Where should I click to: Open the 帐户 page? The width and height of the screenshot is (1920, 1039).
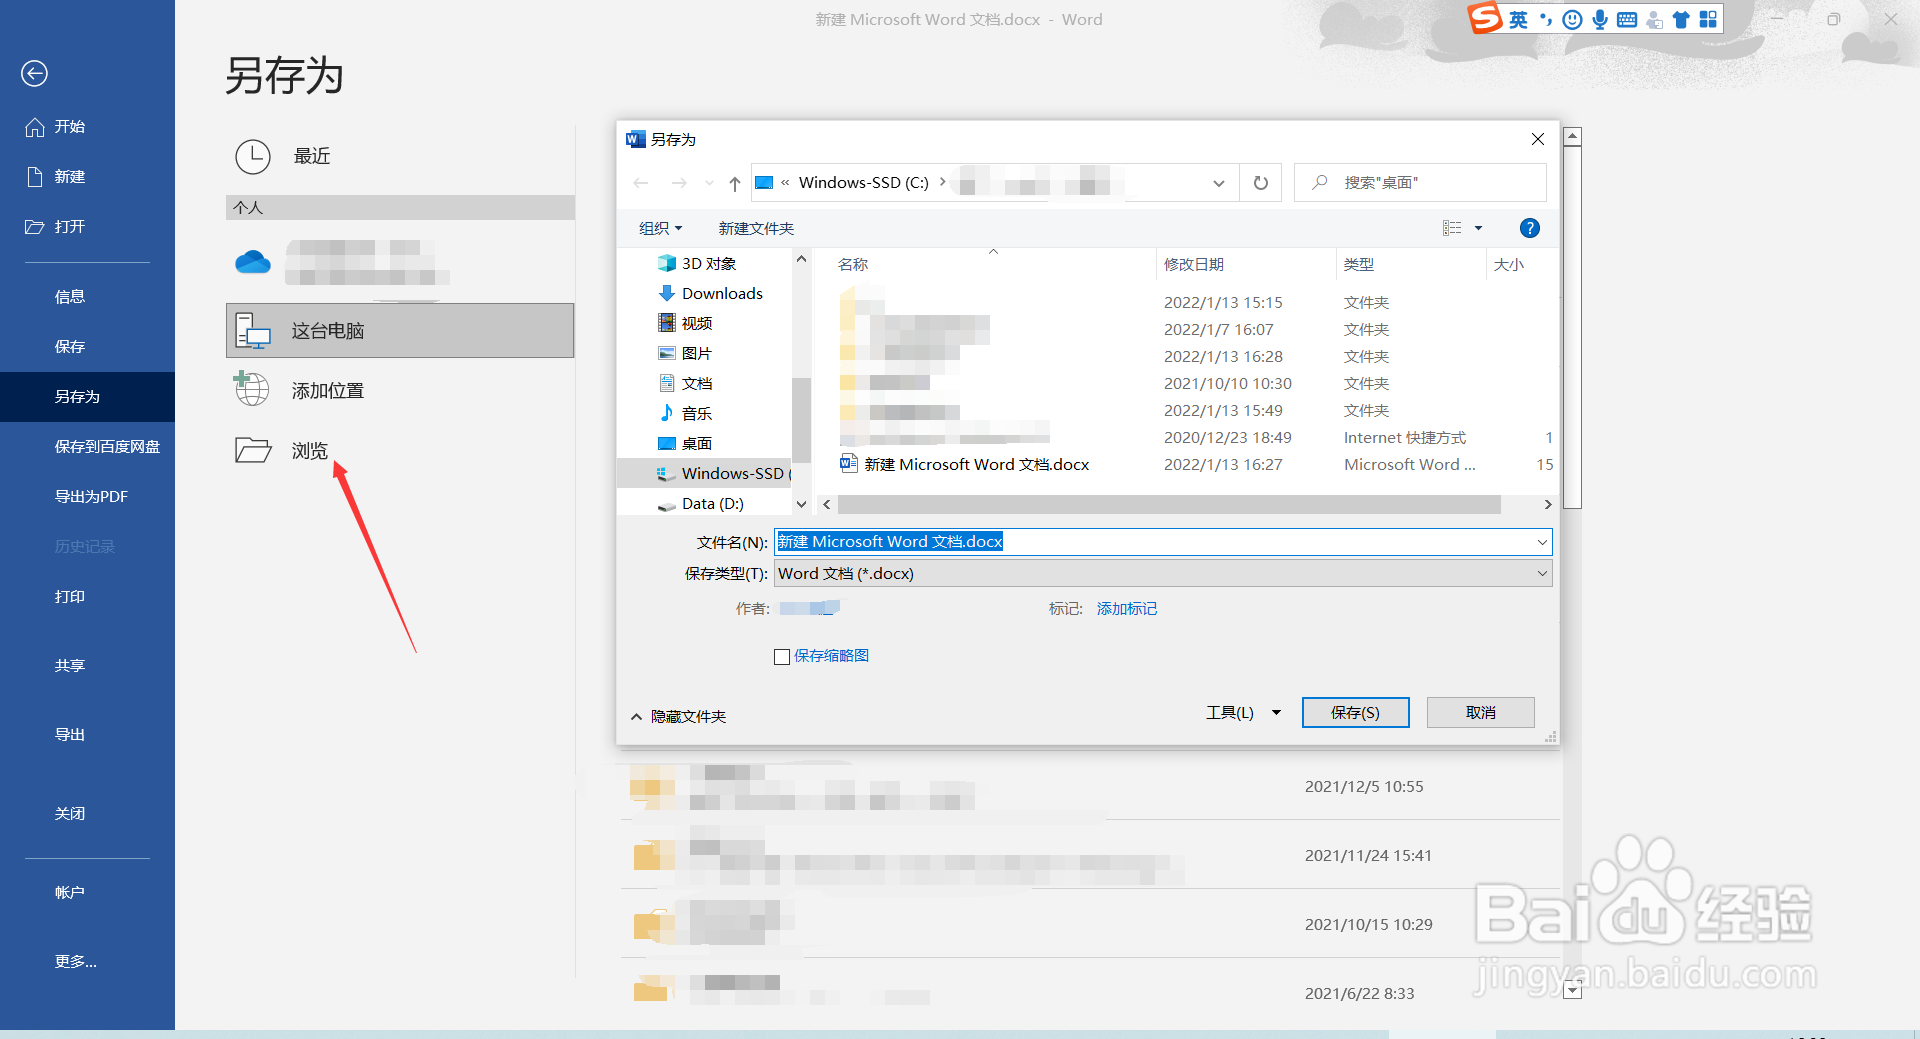click(70, 893)
